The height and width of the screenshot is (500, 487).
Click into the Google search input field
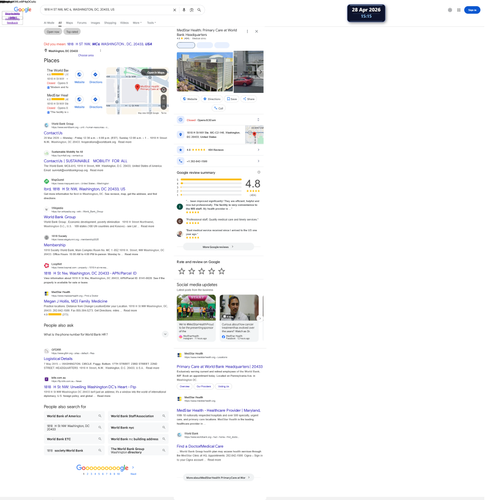[107, 10]
